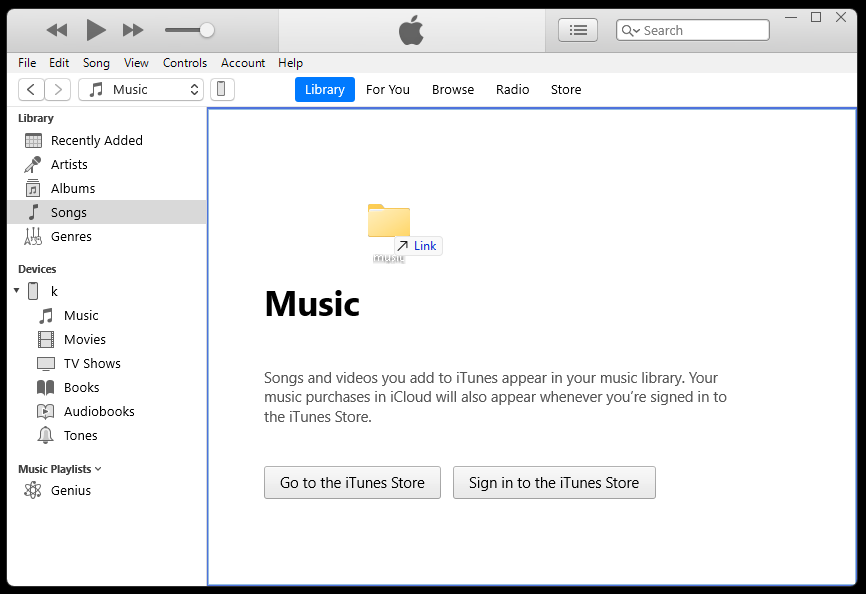Viewport: 866px width, 594px height.
Task: Switch to the Radio tab
Action: (x=513, y=89)
